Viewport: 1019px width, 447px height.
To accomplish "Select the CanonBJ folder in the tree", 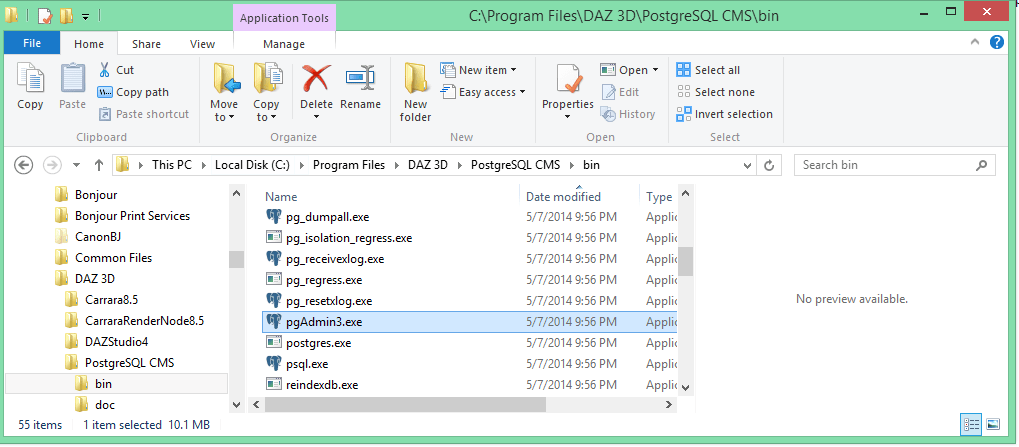I will (x=98, y=236).
